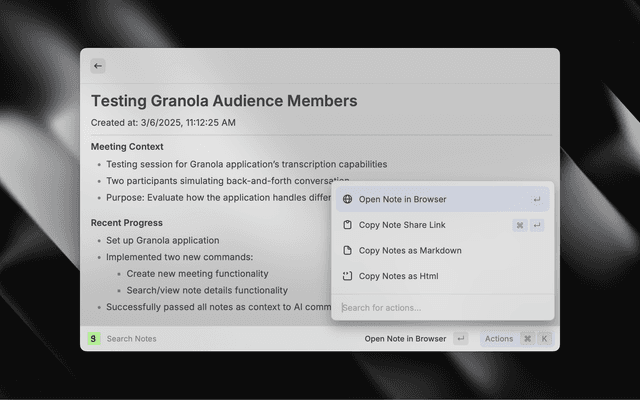Click the green Granola icon in the bottom bar
The image size is (640, 400).
click(94, 339)
